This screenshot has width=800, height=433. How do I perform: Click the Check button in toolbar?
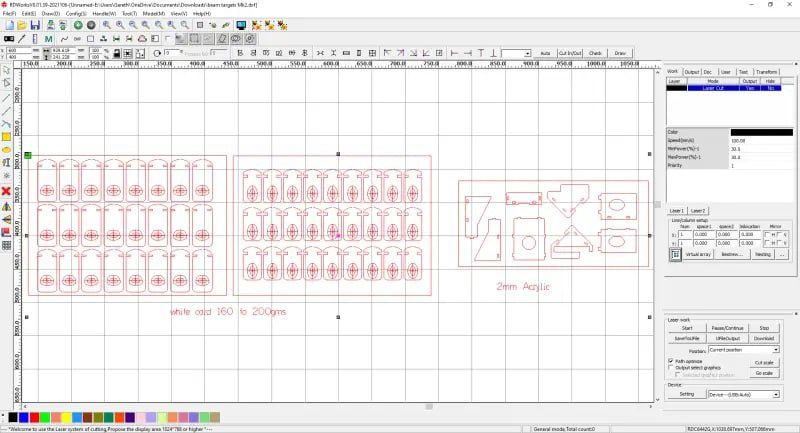click(x=595, y=53)
